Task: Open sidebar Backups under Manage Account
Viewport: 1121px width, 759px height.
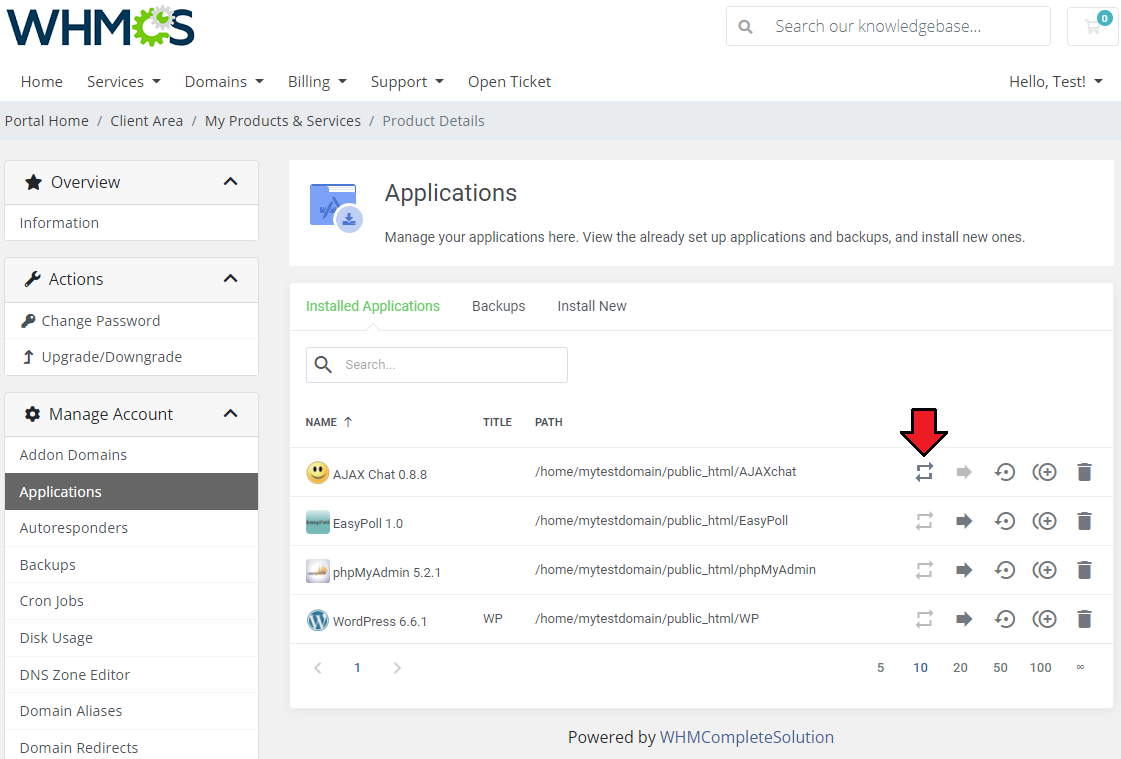Action: pos(132,565)
